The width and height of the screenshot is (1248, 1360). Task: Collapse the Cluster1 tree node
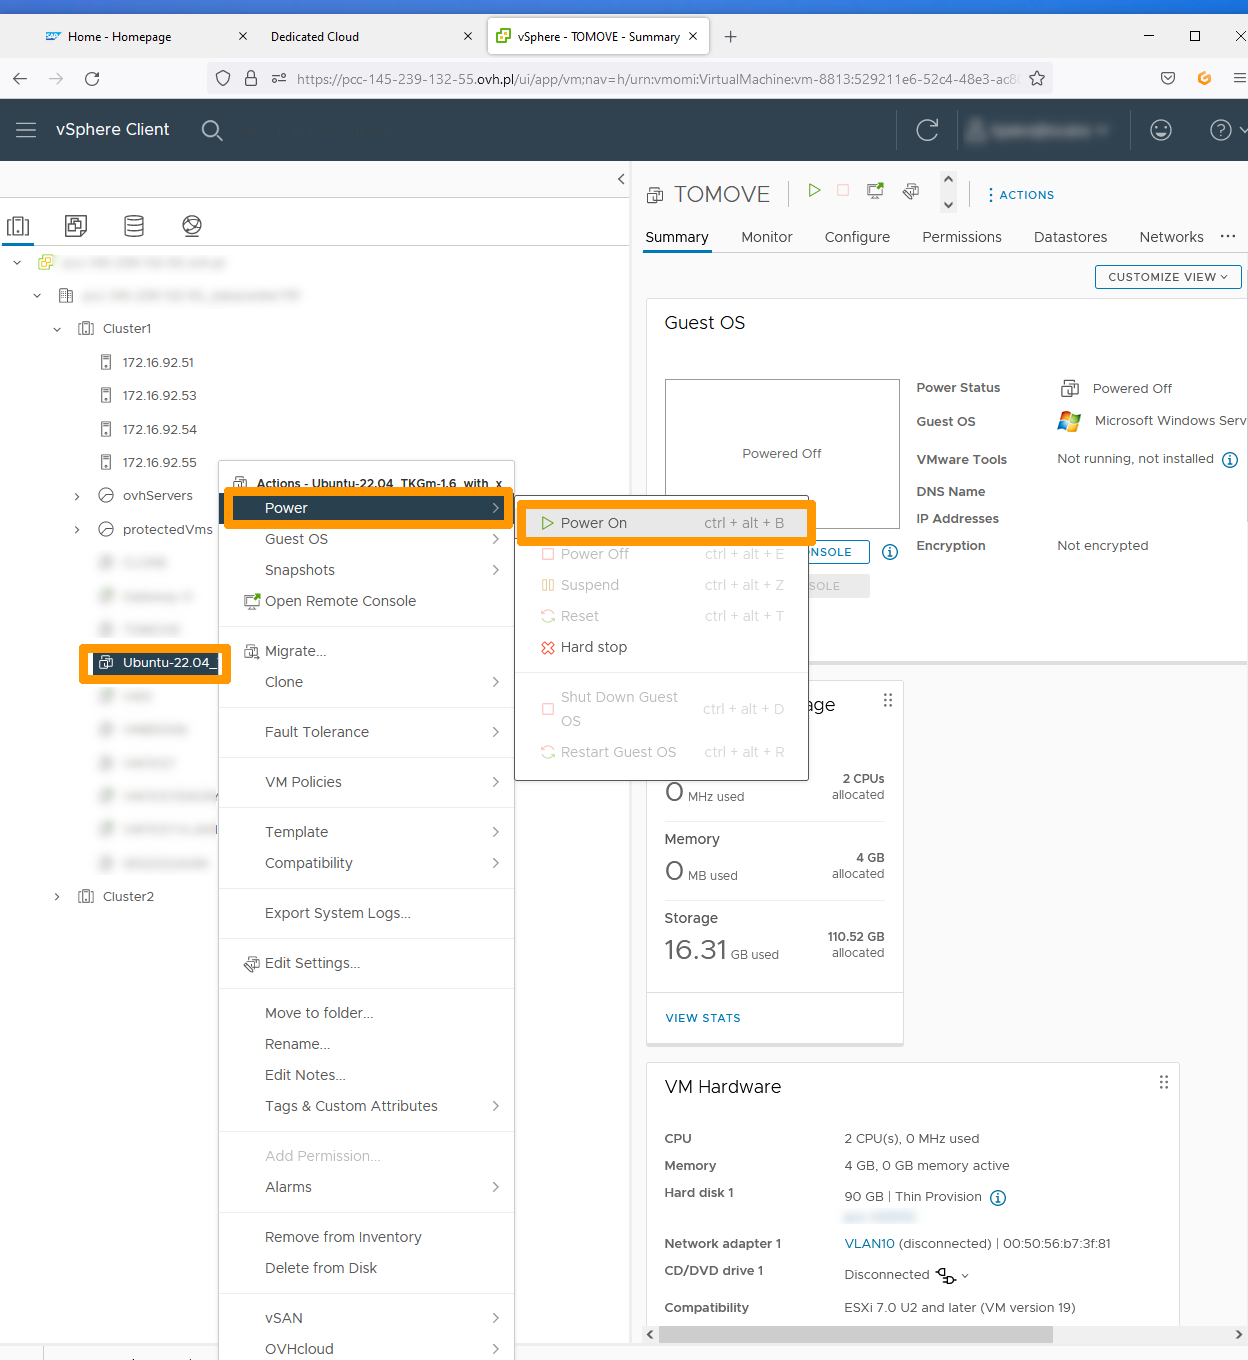tap(57, 329)
